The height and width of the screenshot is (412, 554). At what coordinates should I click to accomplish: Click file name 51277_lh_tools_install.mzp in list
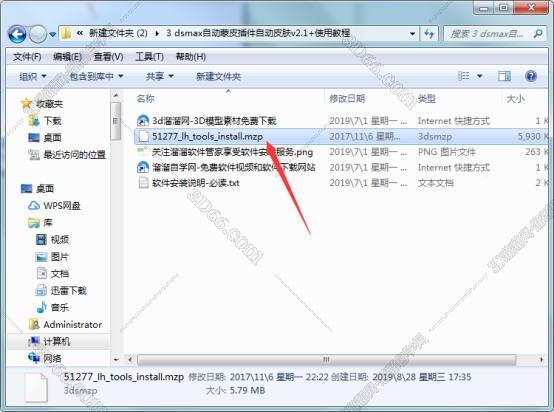point(207,136)
